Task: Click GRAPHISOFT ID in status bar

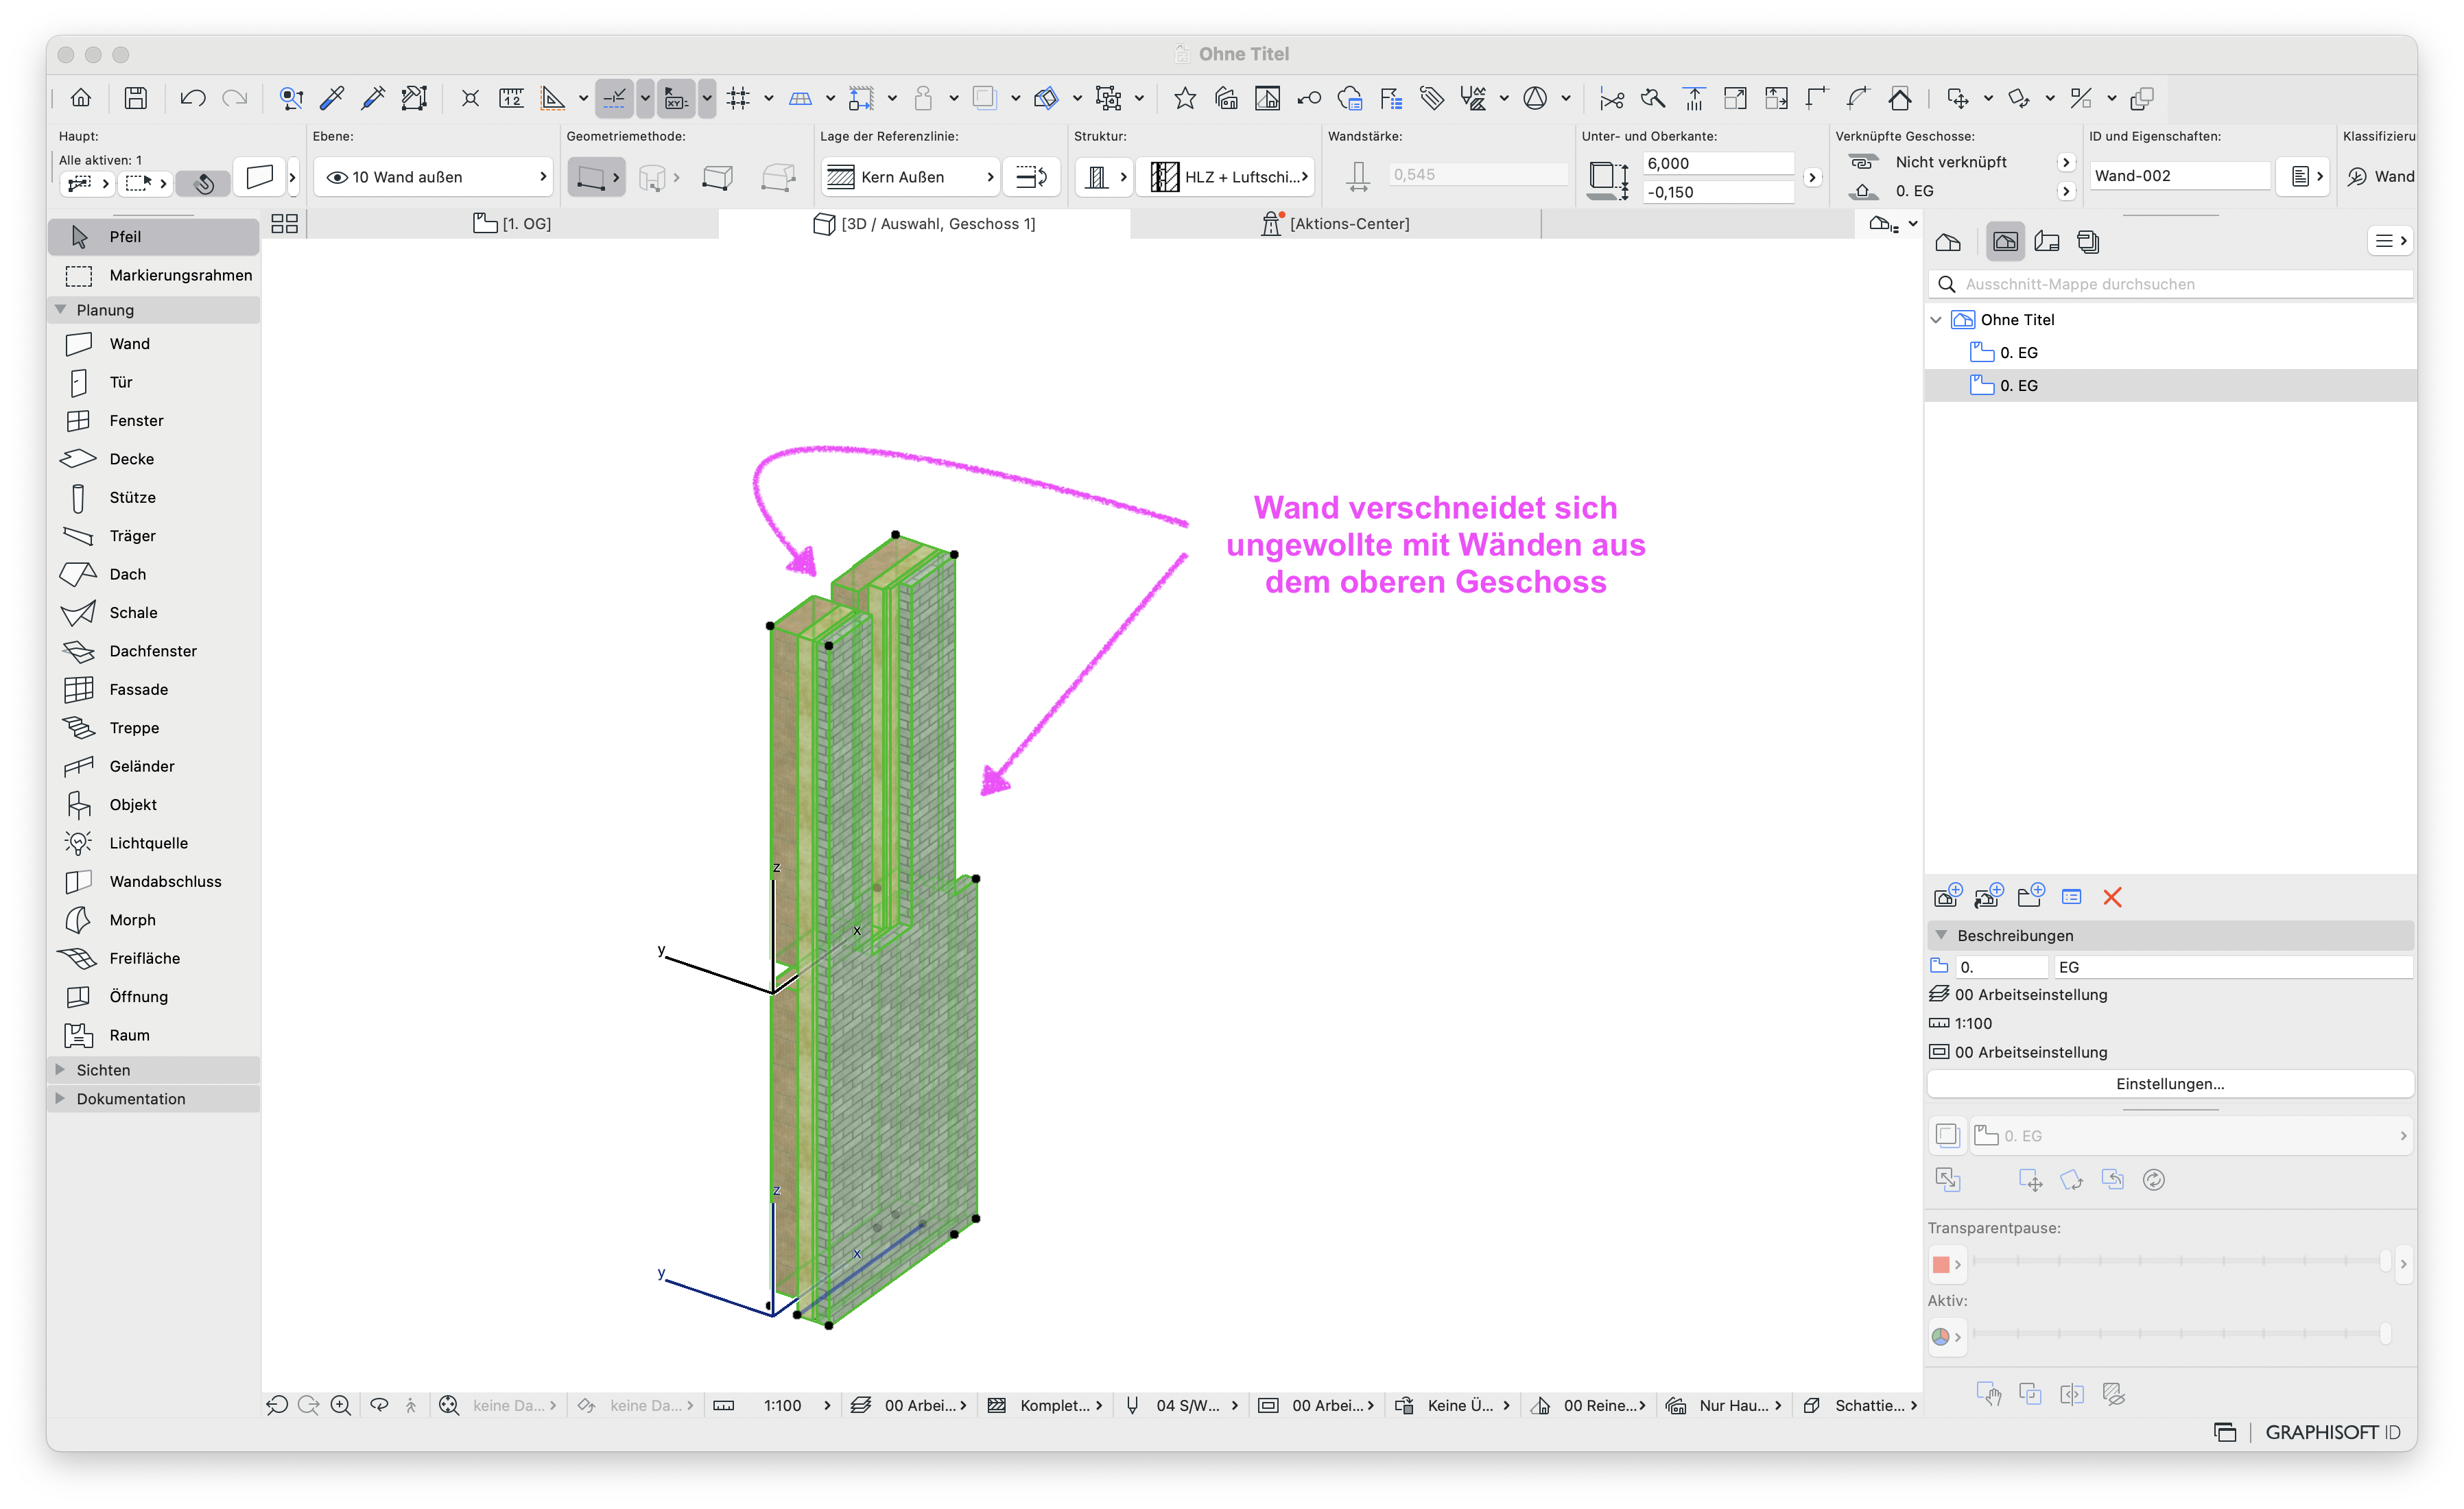Action: 2332,1432
